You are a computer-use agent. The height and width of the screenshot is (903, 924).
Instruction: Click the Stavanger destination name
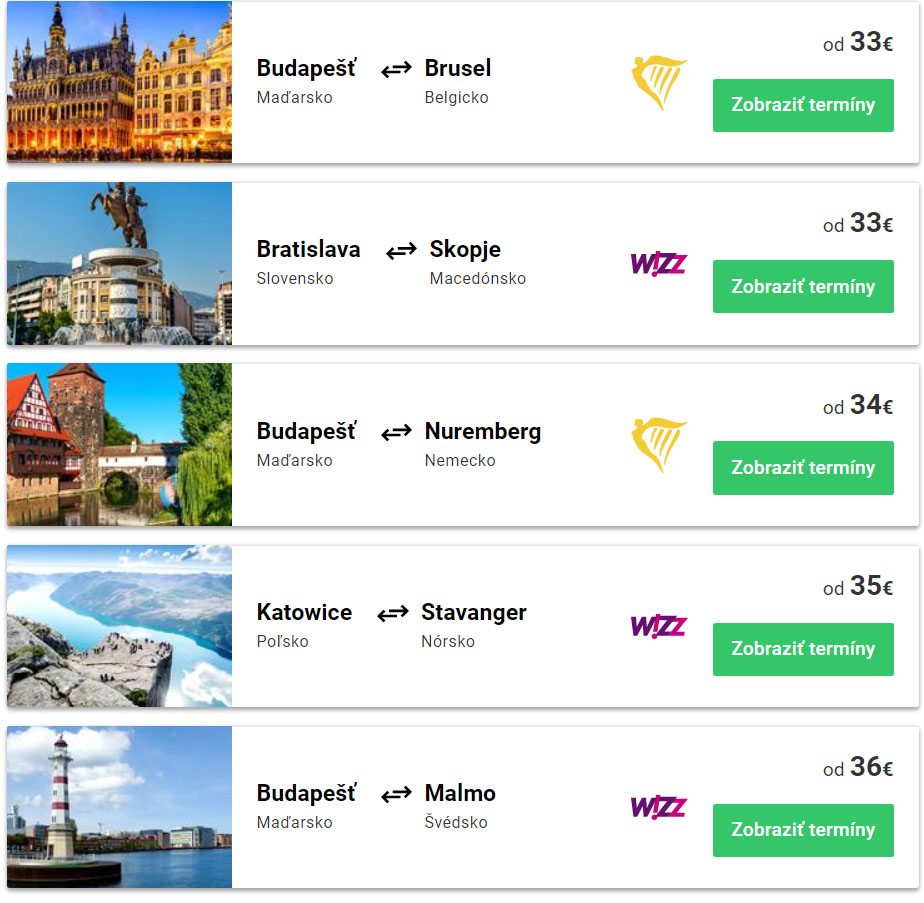473,613
